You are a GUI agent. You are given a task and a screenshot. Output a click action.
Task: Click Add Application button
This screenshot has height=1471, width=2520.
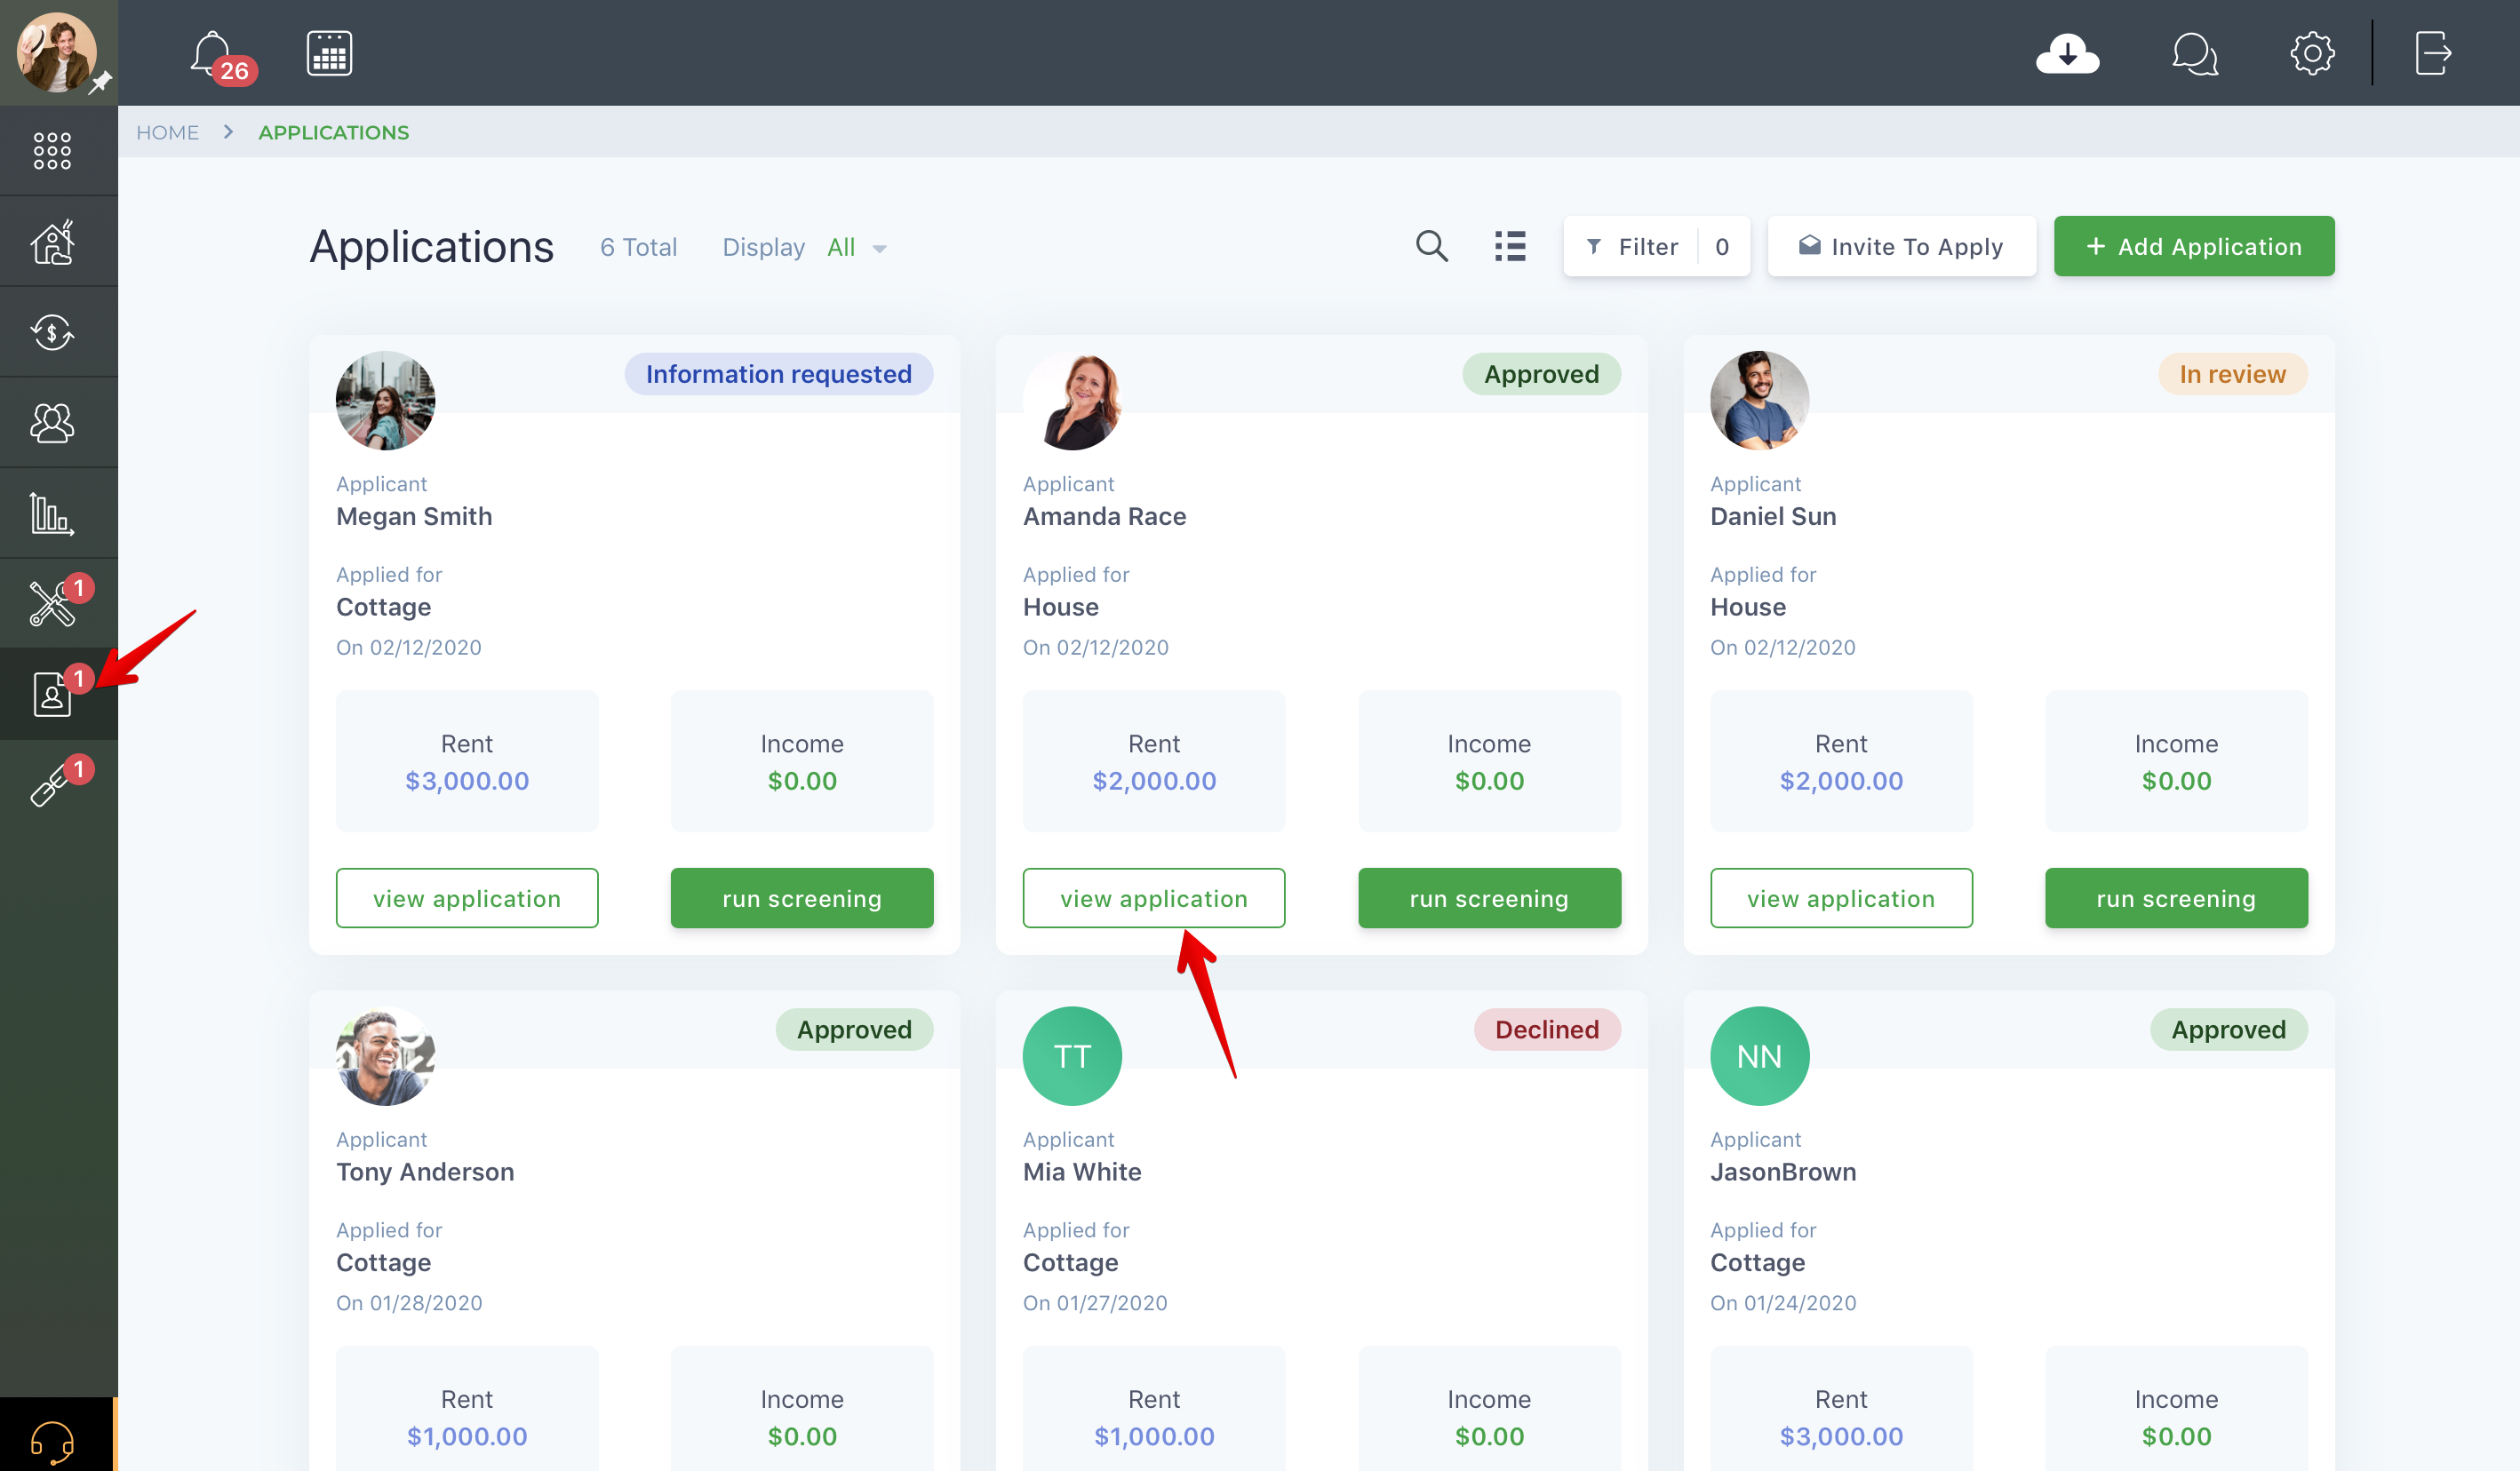(x=2194, y=246)
